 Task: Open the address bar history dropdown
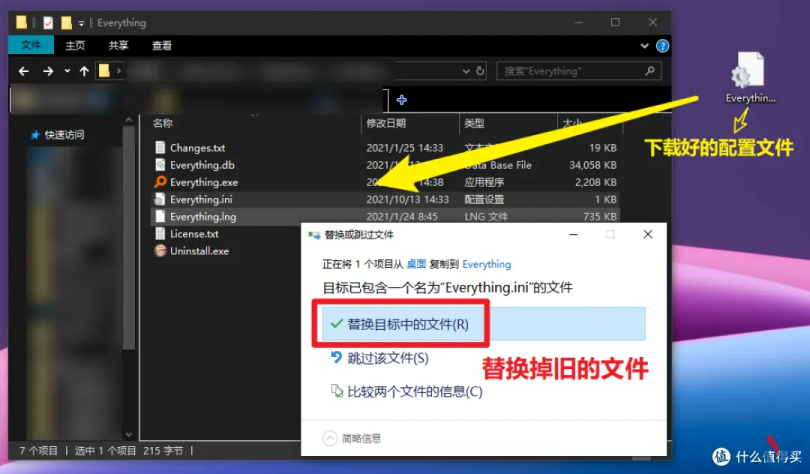click(x=464, y=71)
